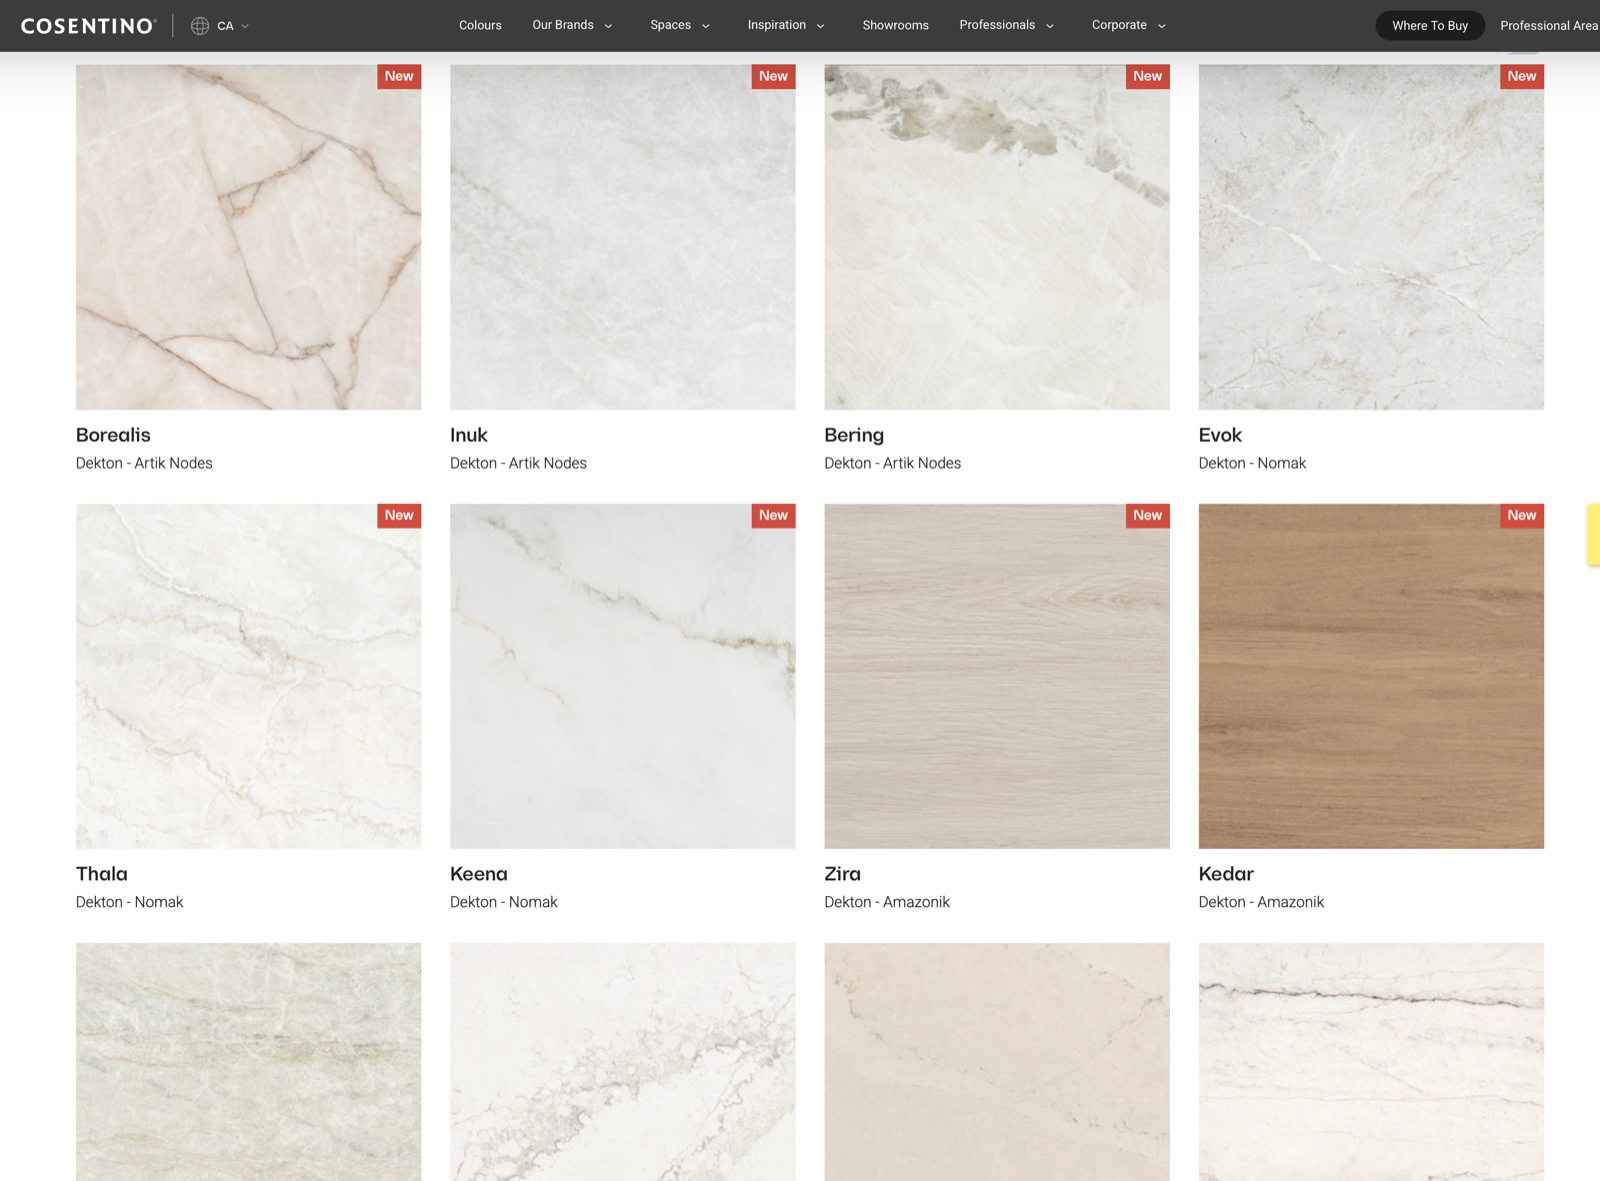Click the Evok product title

tap(1220, 435)
